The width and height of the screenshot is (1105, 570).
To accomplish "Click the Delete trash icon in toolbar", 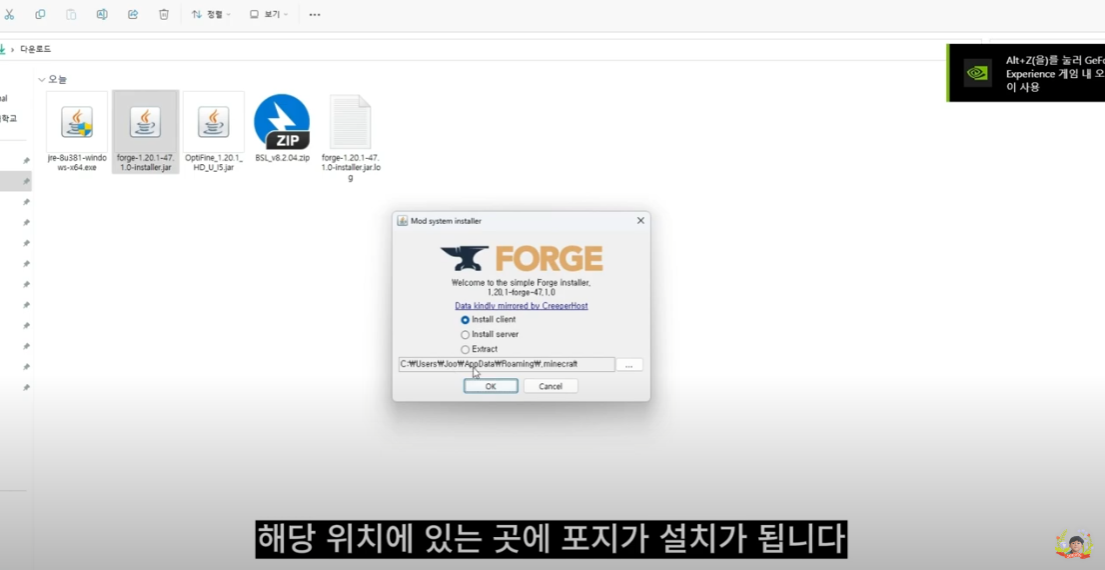I will [163, 14].
